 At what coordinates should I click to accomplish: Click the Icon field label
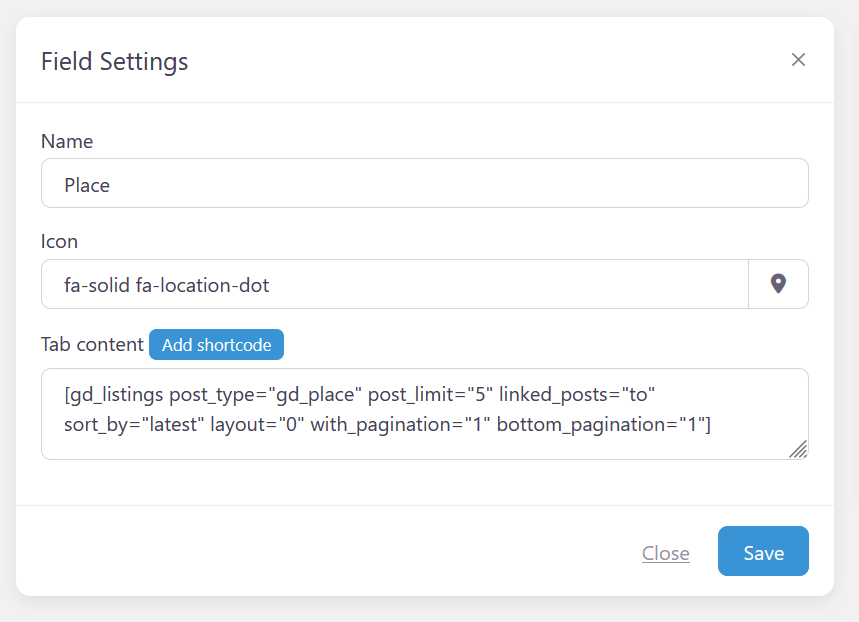(x=59, y=241)
